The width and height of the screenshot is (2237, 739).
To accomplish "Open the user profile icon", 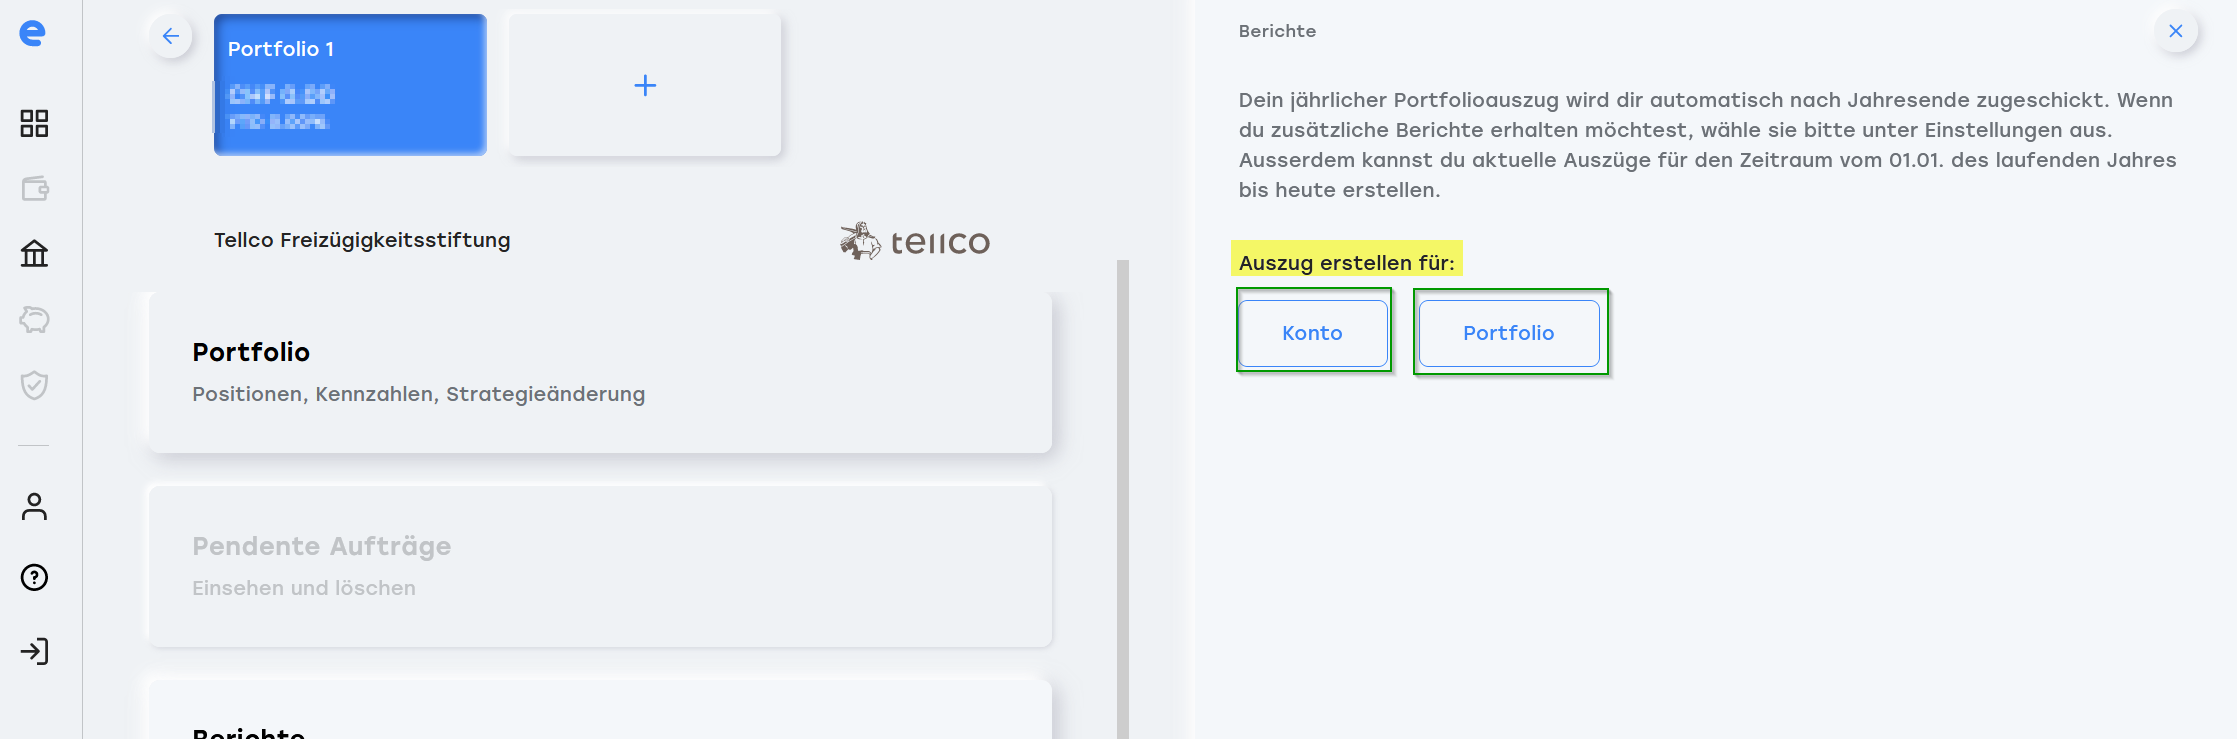I will (34, 507).
